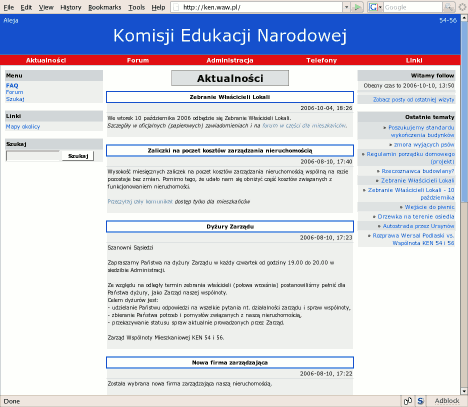Click the Zebranie Właścicieli Lokali news heading
The height and width of the screenshot is (407, 468).
230,97
